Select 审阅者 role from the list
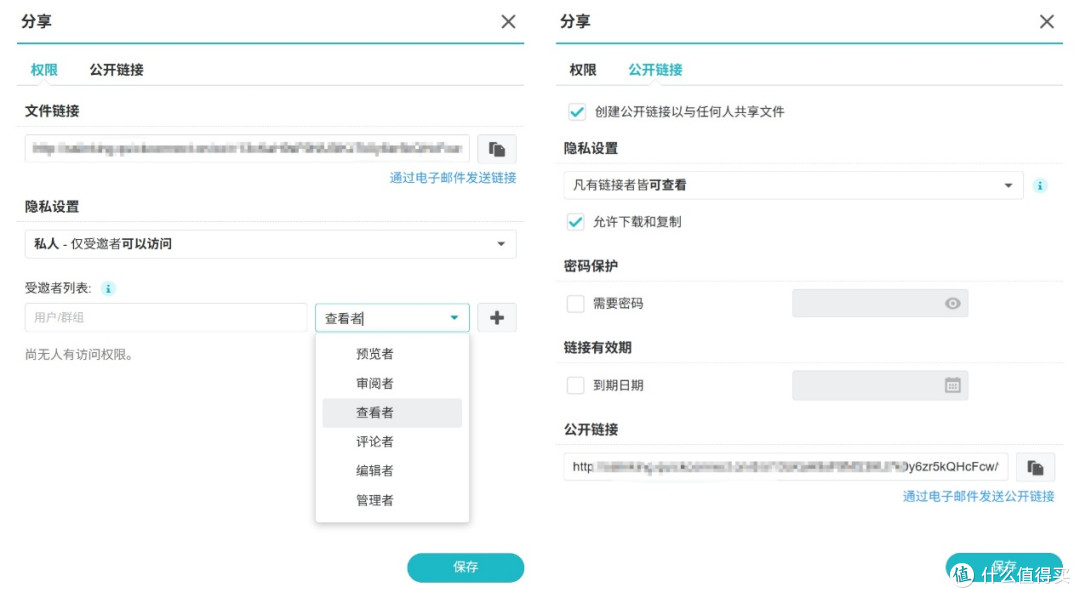 [392, 384]
